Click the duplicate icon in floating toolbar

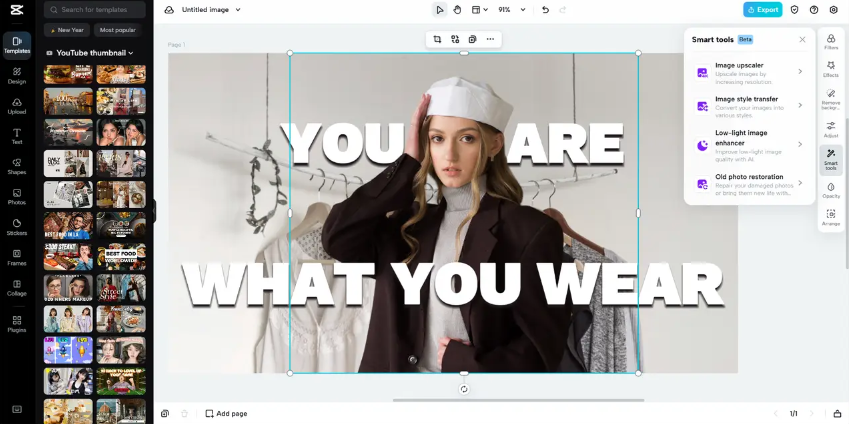pyautogui.click(x=472, y=39)
